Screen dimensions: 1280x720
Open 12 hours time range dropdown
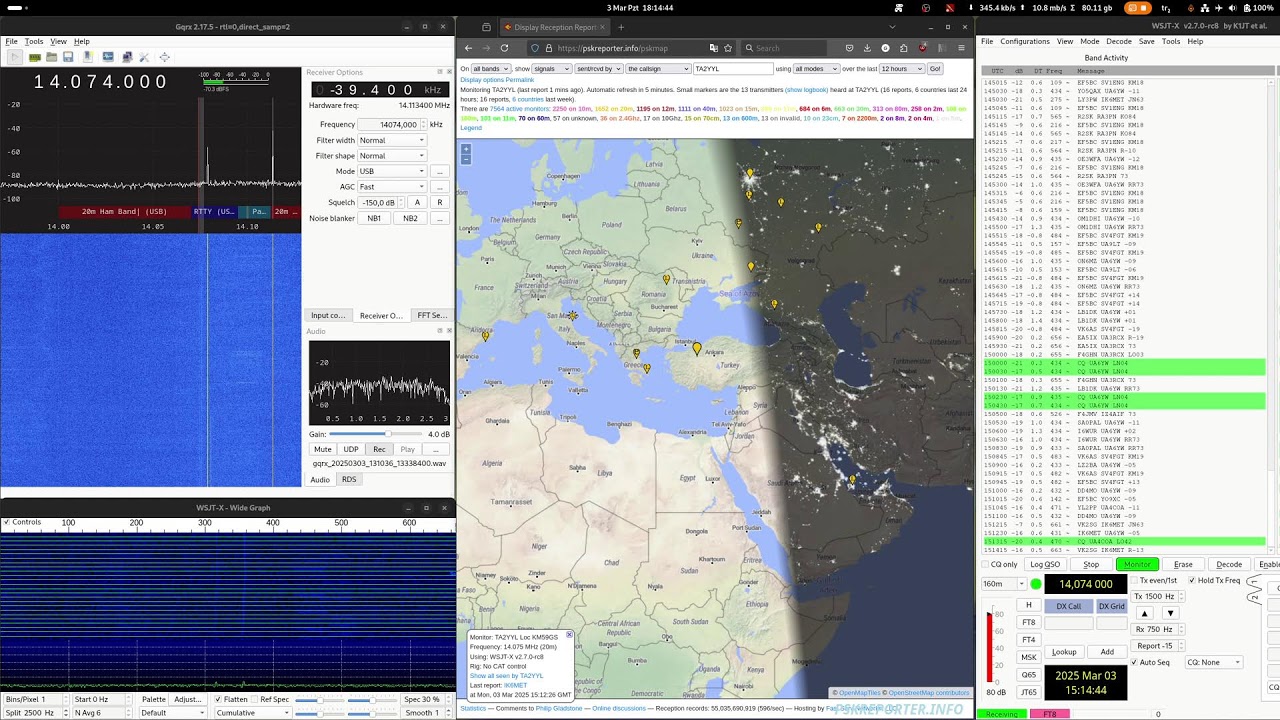(902, 68)
